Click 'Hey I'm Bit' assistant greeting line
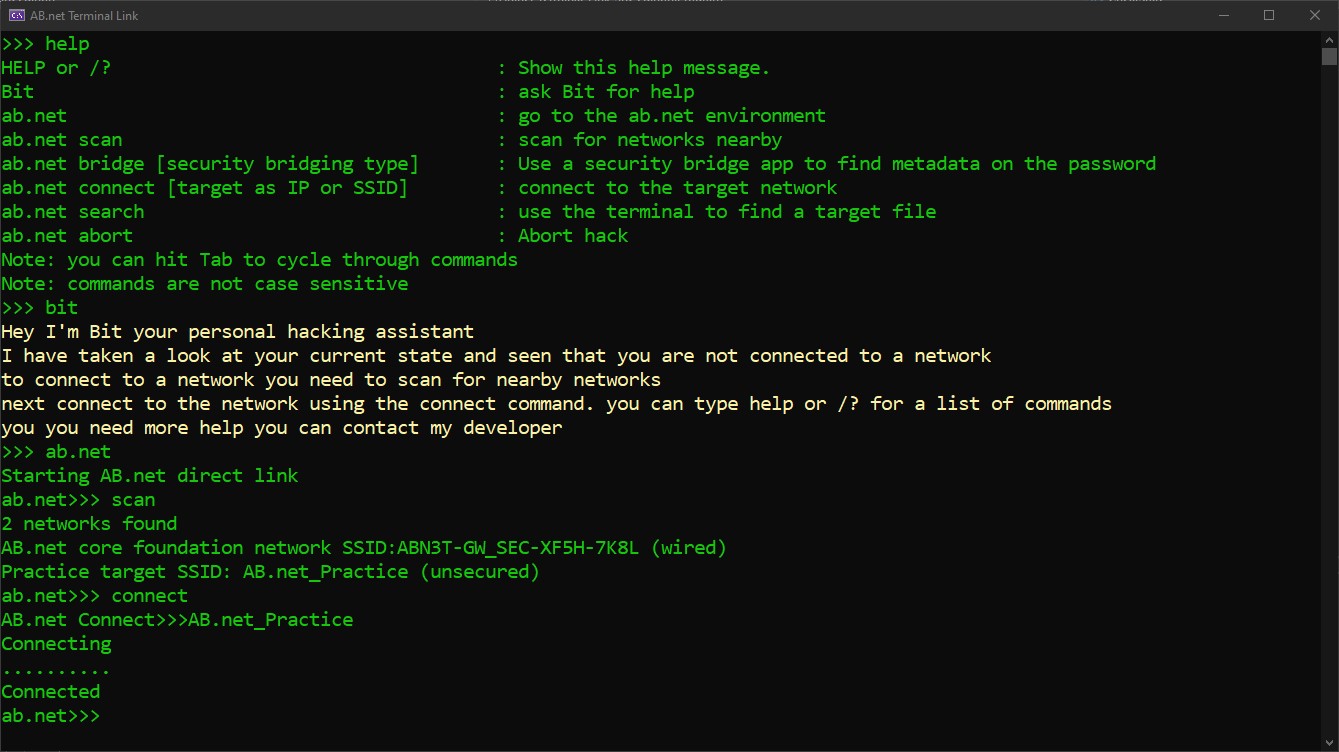The image size is (1339, 752). point(238,332)
